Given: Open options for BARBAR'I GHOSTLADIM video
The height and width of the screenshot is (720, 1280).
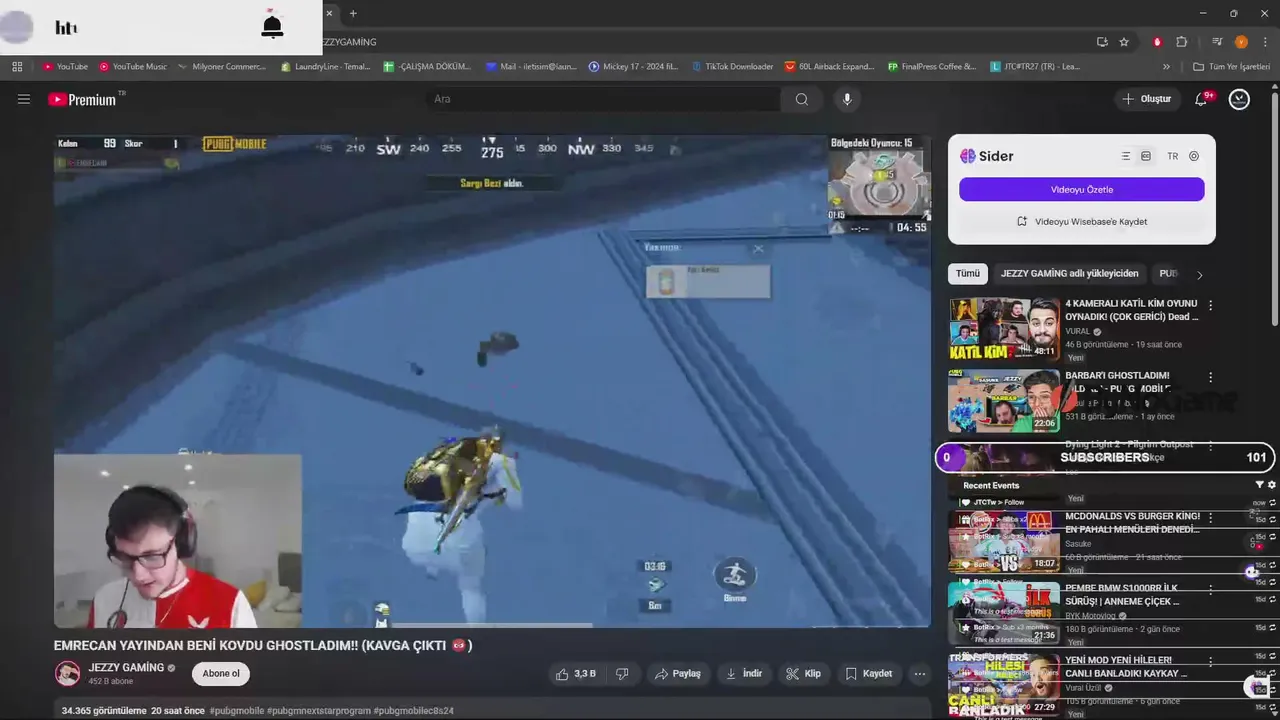Looking at the screenshot, I should 1211,378.
